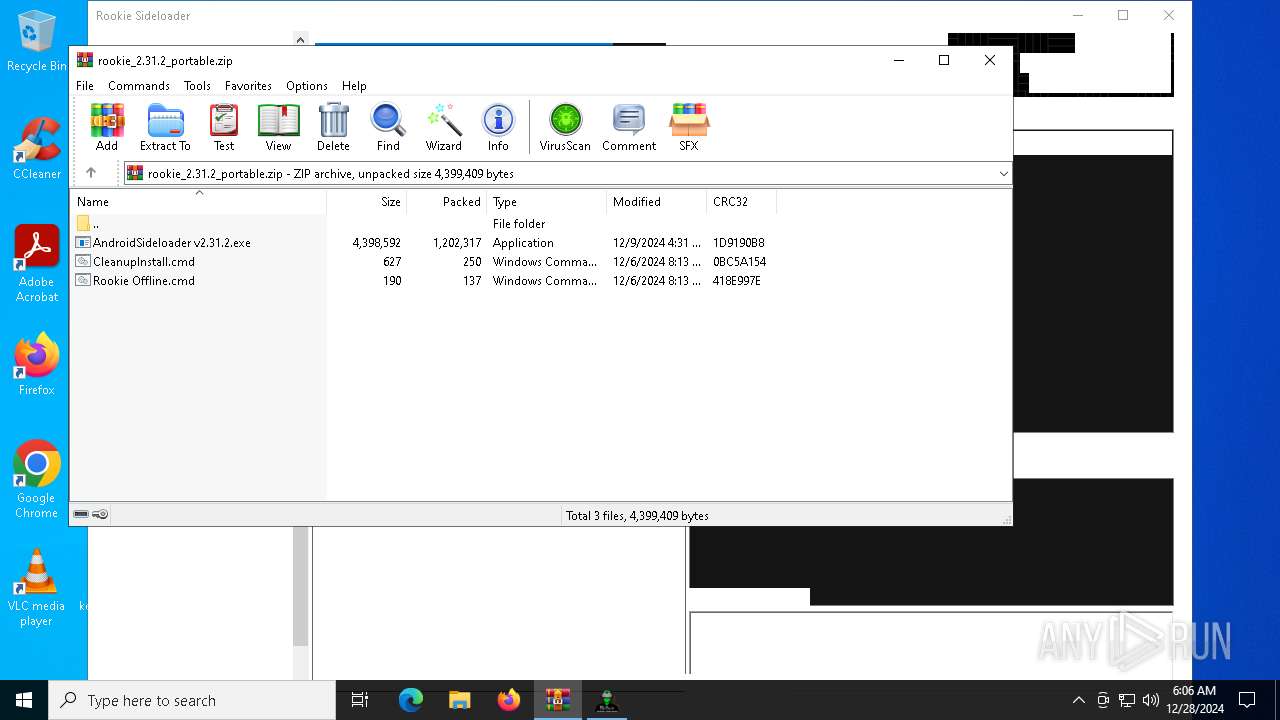Click the taskbar search box
Image resolution: width=1280 pixels, height=720 pixels.
pos(192,700)
